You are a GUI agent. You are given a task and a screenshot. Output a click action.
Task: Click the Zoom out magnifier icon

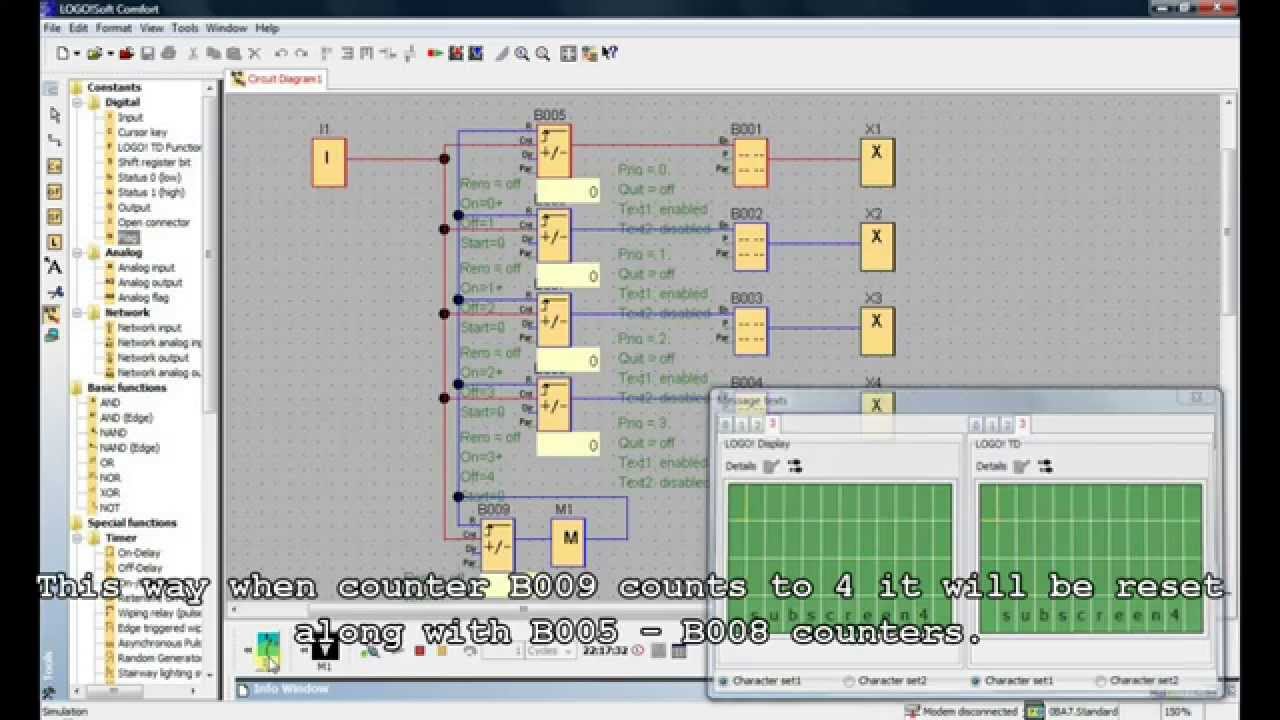[542, 53]
